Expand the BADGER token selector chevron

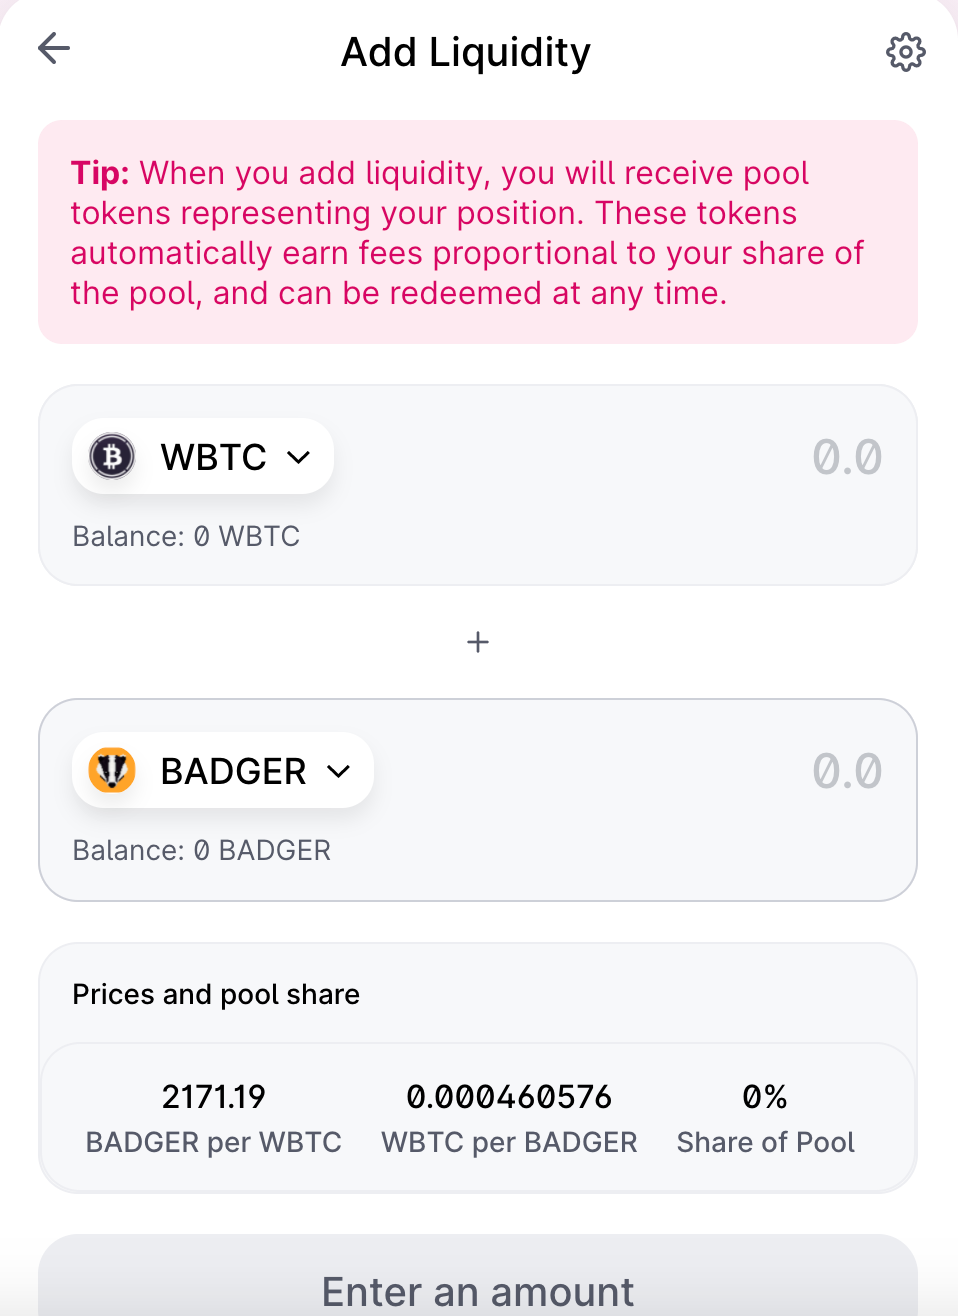pyautogui.click(x=339, y=771)
